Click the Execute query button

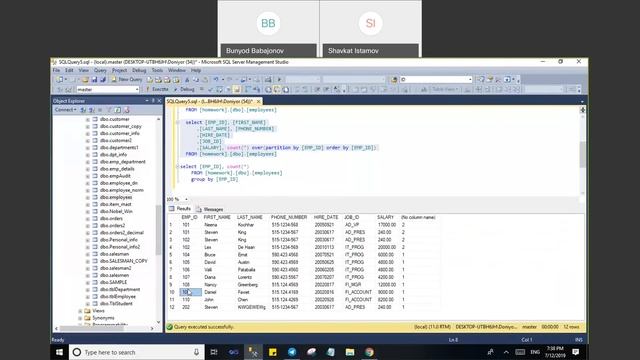[x=157, y=89]
